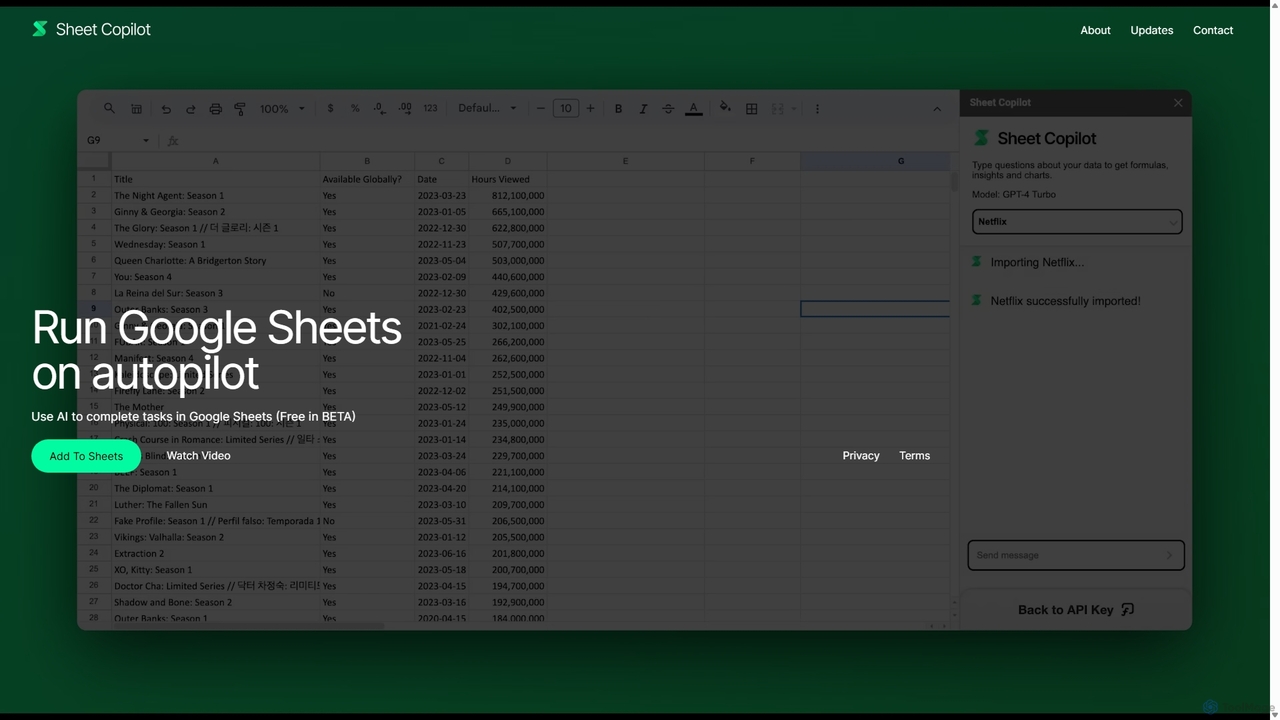Select the 812,100,000 hours cell
Image resolution: width=1280 pixels, height=720 pixels.
tap(508, 195)
